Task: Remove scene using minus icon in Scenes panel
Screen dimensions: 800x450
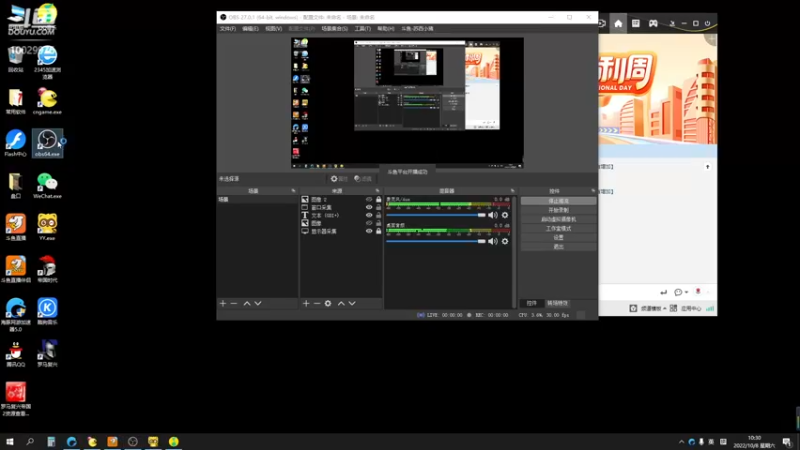Action: 234,304
